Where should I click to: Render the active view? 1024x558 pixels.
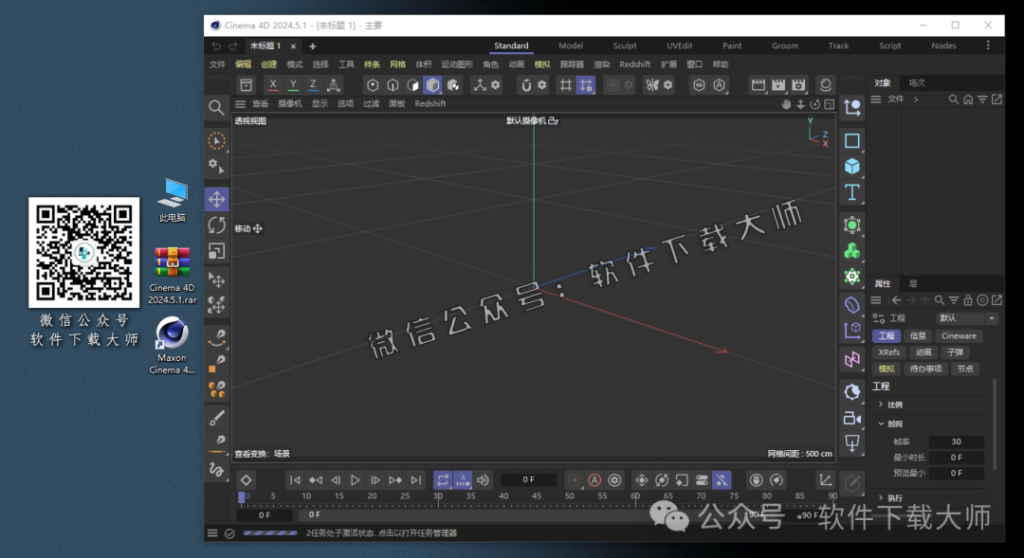[x=758, y=85]
